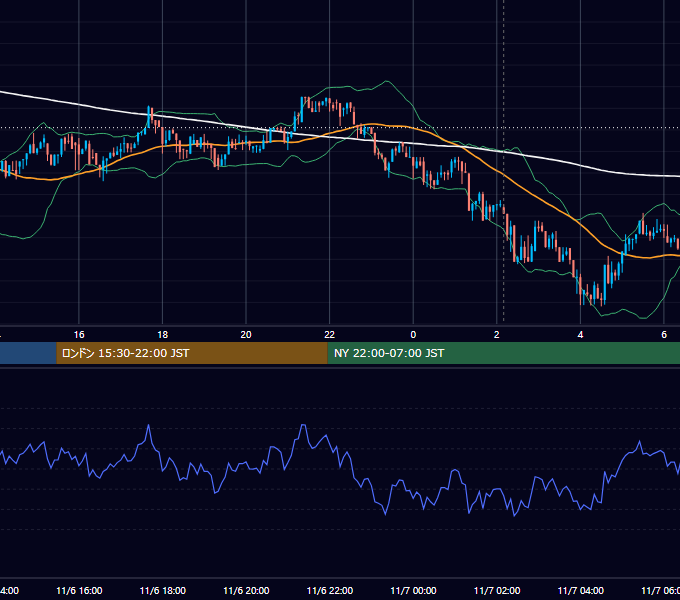Image resolution: width=680 pixels, height=600 pixels.
Task: Click the 4 hour label on price chart axis
Action: [x=580, y=335]
